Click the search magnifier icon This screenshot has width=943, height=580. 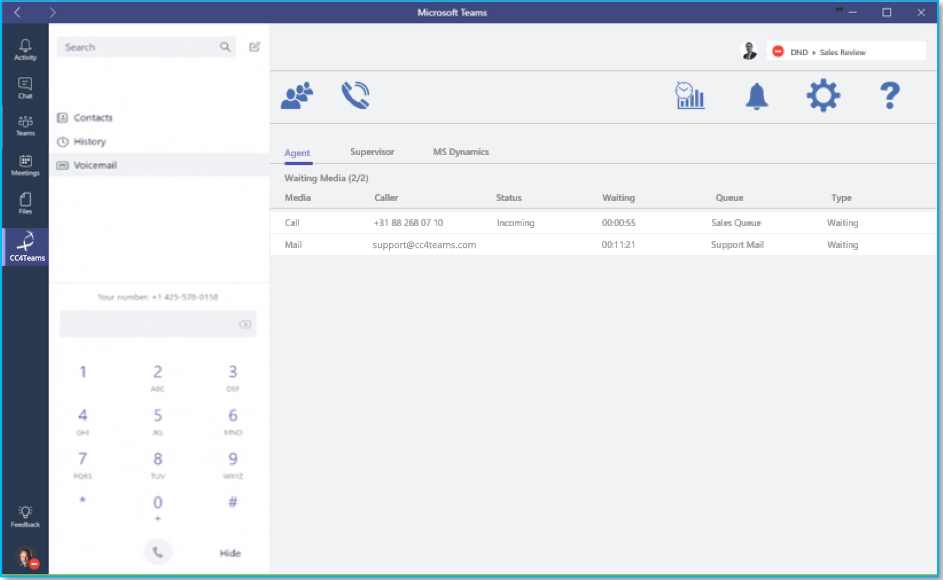(225, 47)
